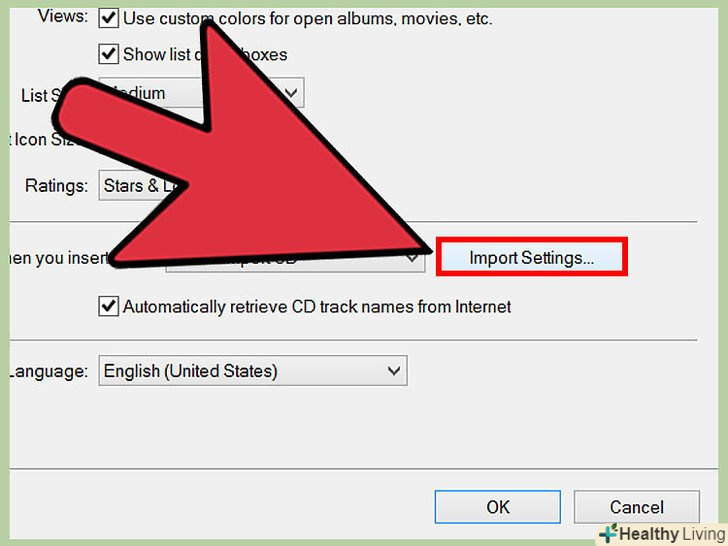Uncheck the "Use custom colors" checkbox
The image size is (728, 546).
(108, 19)
